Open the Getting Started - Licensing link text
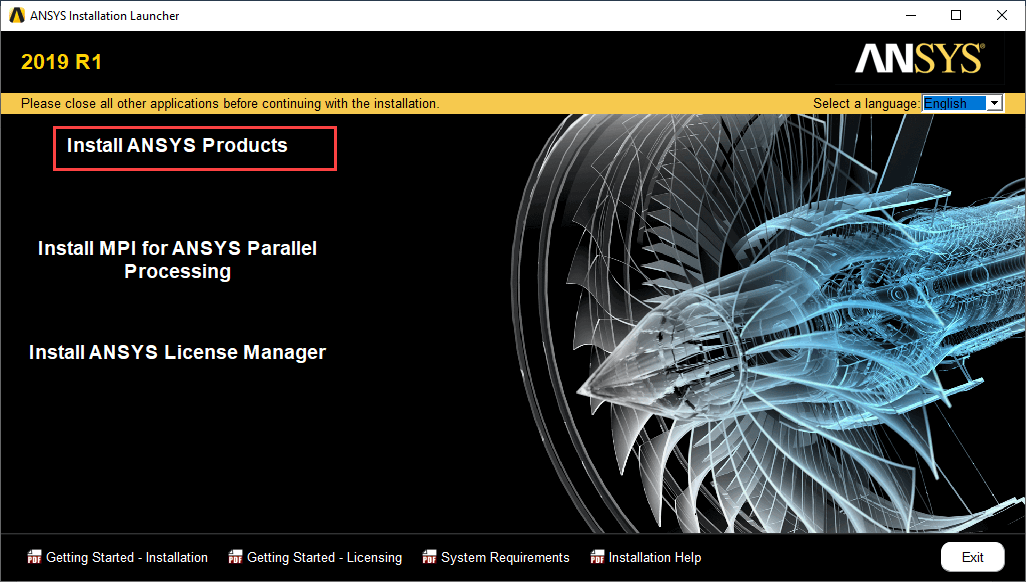The image size is (1026, 582). pos(325,557)
